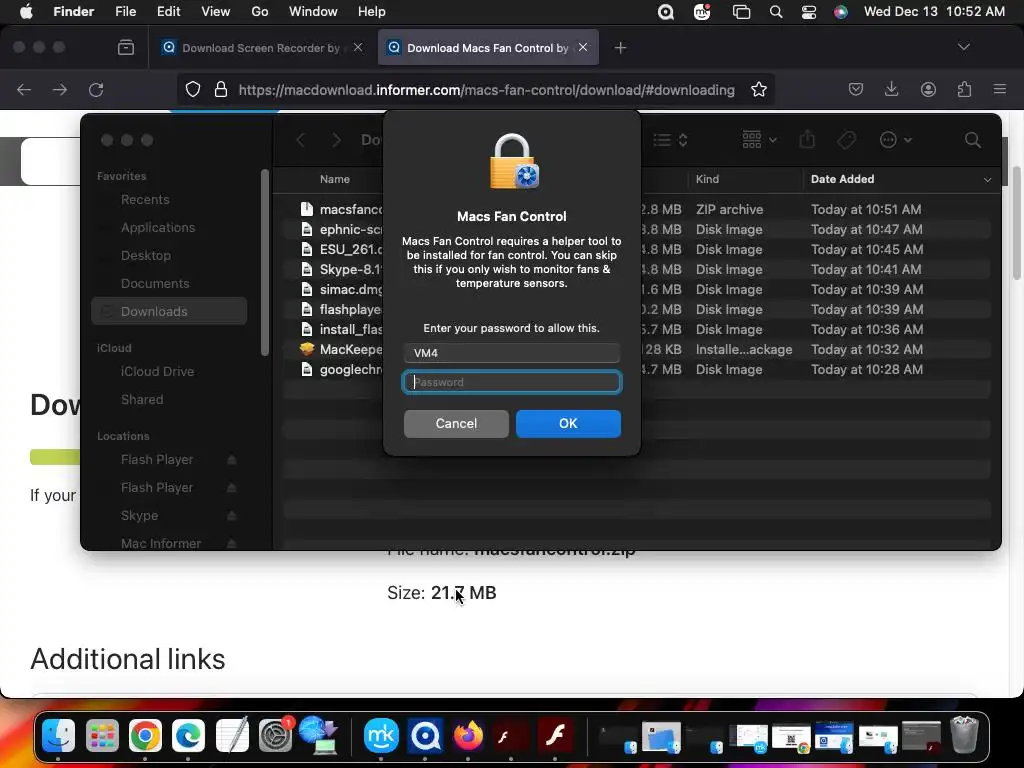Open Shared in Finder sidebar
Image resolution: width=1024 pixels, height=768 pixels.
[142, 399]
